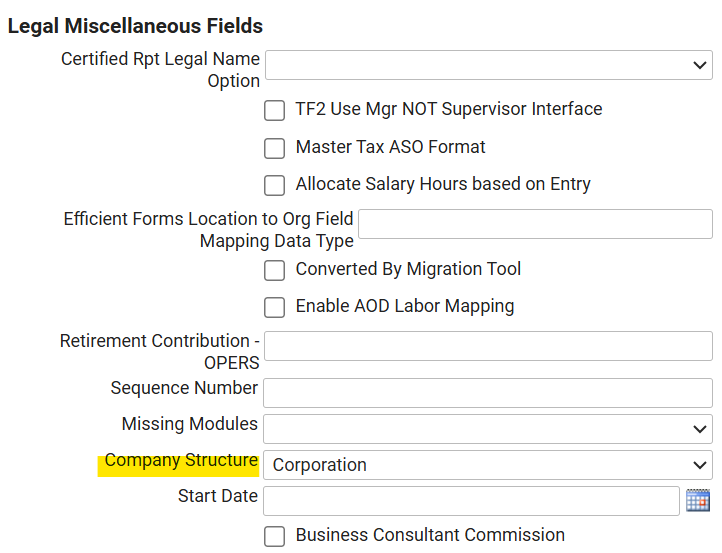
Task: Click into the Sequence Number input box
Action: click(x=488, y=392)
